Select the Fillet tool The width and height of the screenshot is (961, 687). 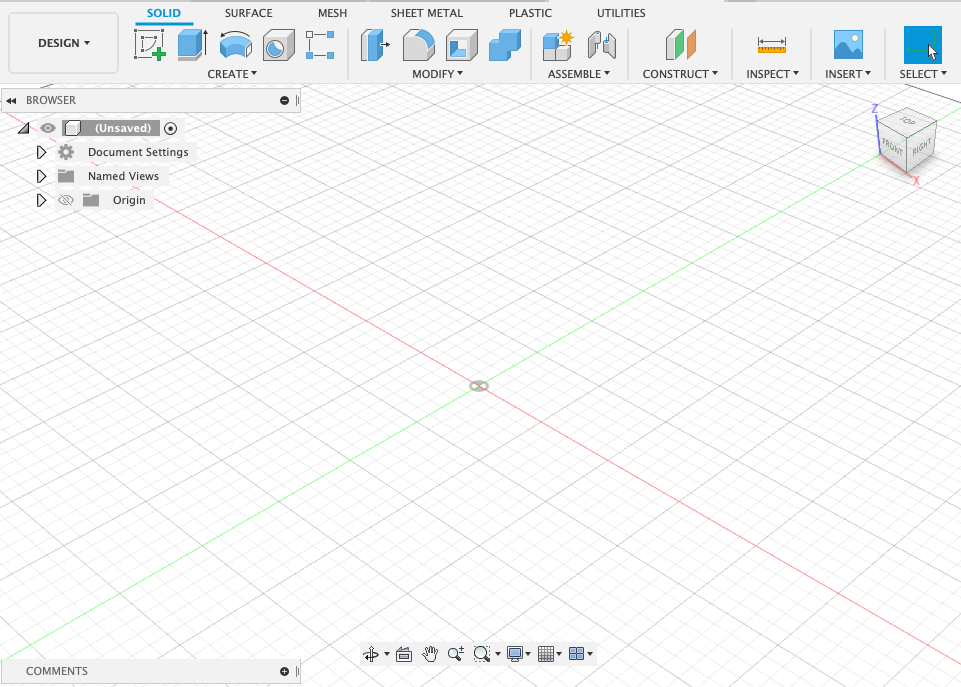click(418, 45)
